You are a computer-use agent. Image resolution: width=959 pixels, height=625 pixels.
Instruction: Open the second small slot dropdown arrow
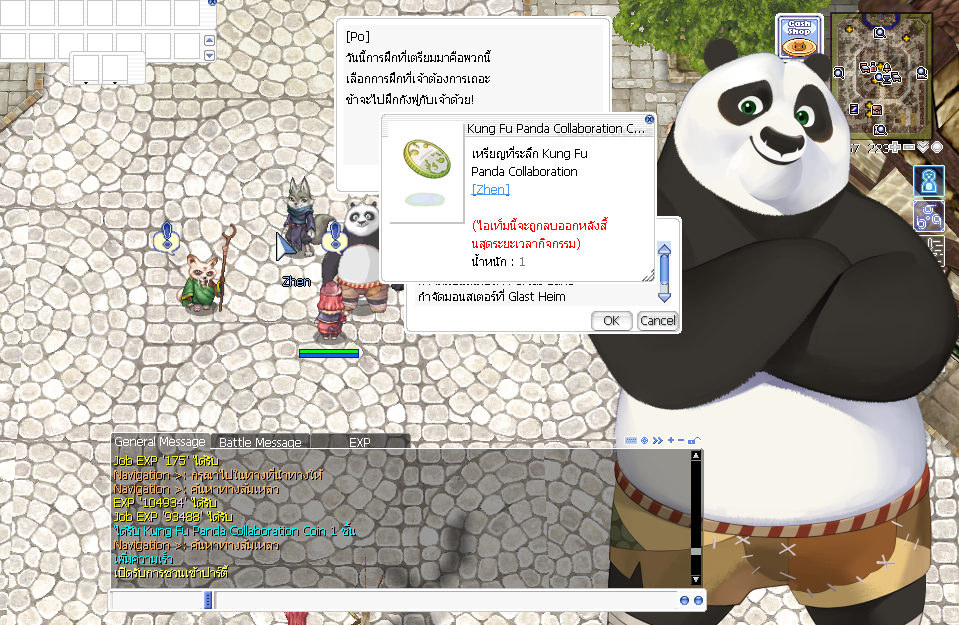pos(114,82)
